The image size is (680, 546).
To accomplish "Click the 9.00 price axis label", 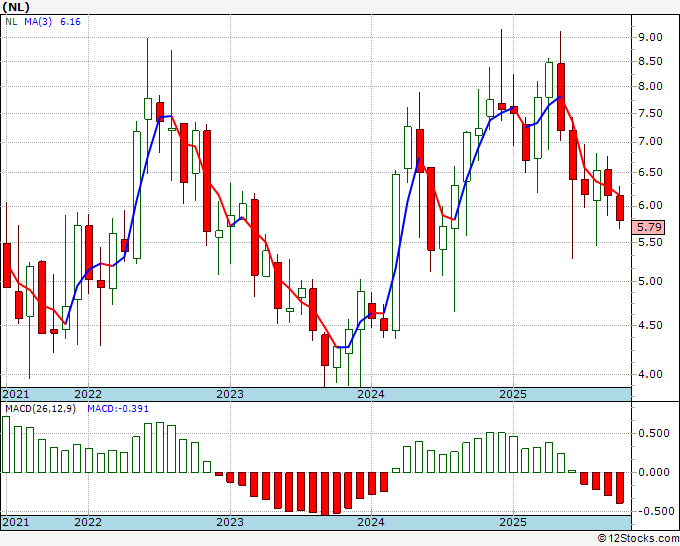I will pyautogui.click(x=650, y=37).
